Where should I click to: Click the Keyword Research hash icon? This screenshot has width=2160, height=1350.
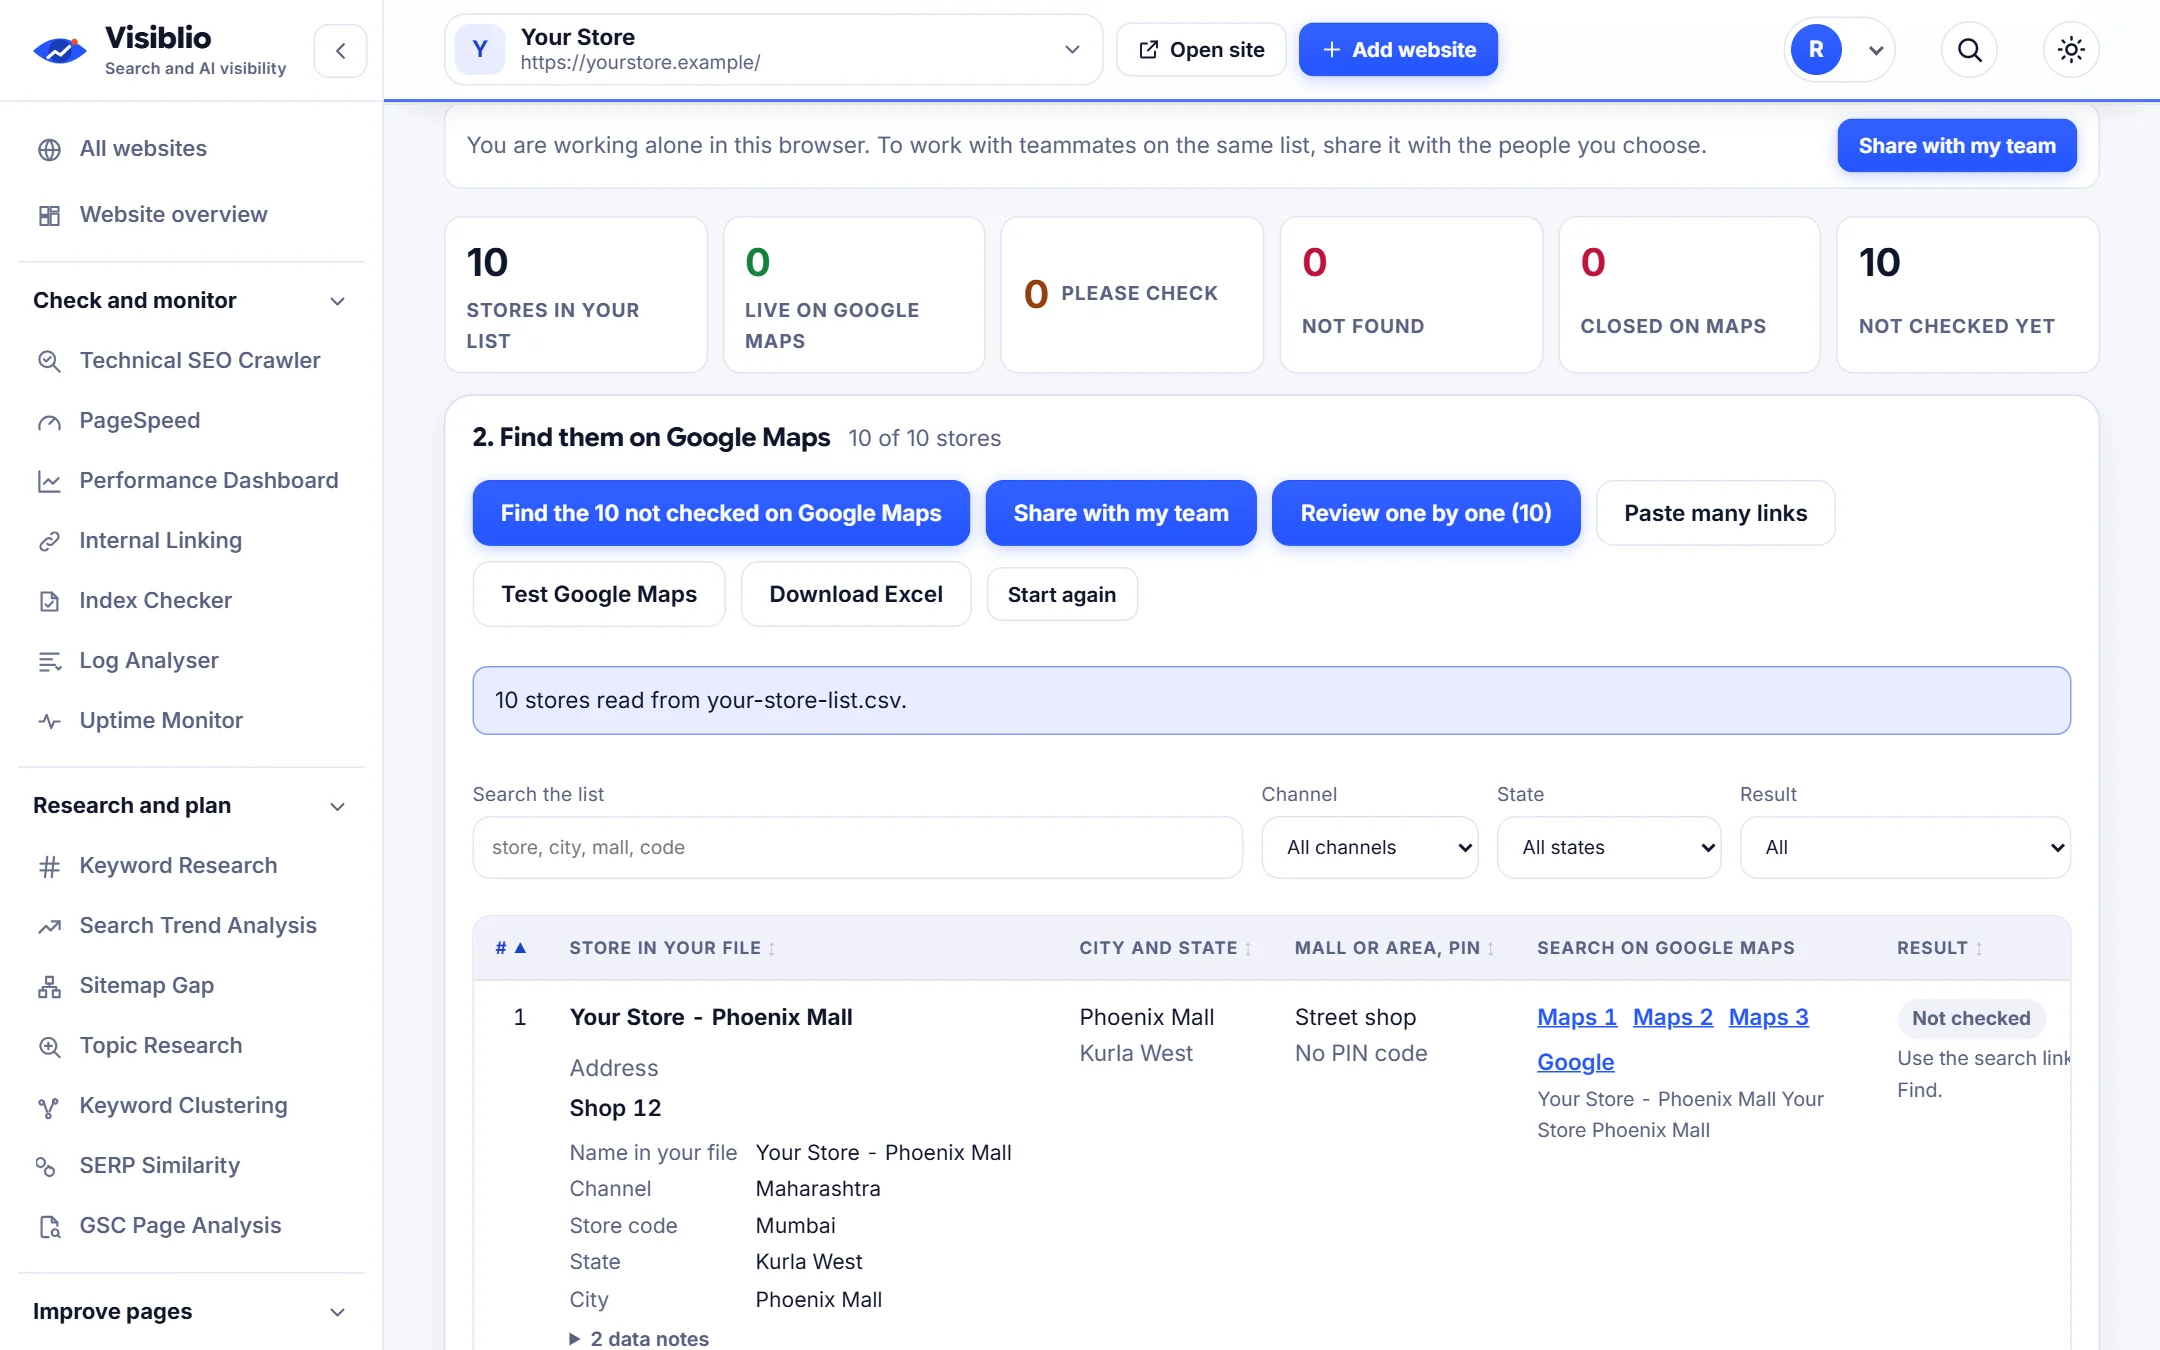pyautogui.click(x=49, y=866)
